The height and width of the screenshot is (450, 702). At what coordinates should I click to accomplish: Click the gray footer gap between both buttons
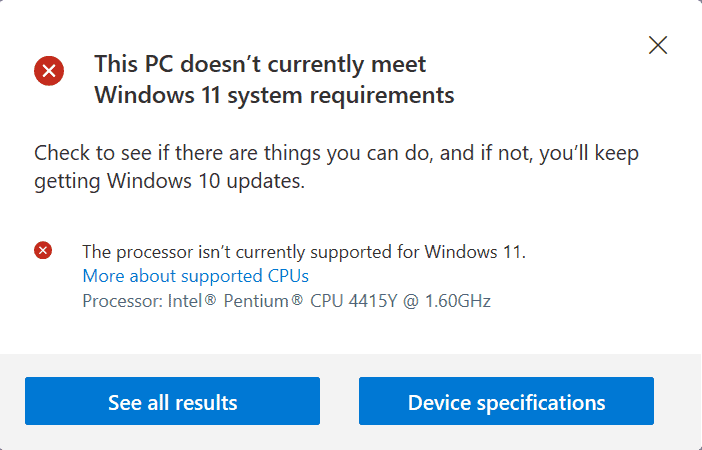pyautogui.click(x=339, y=402)
